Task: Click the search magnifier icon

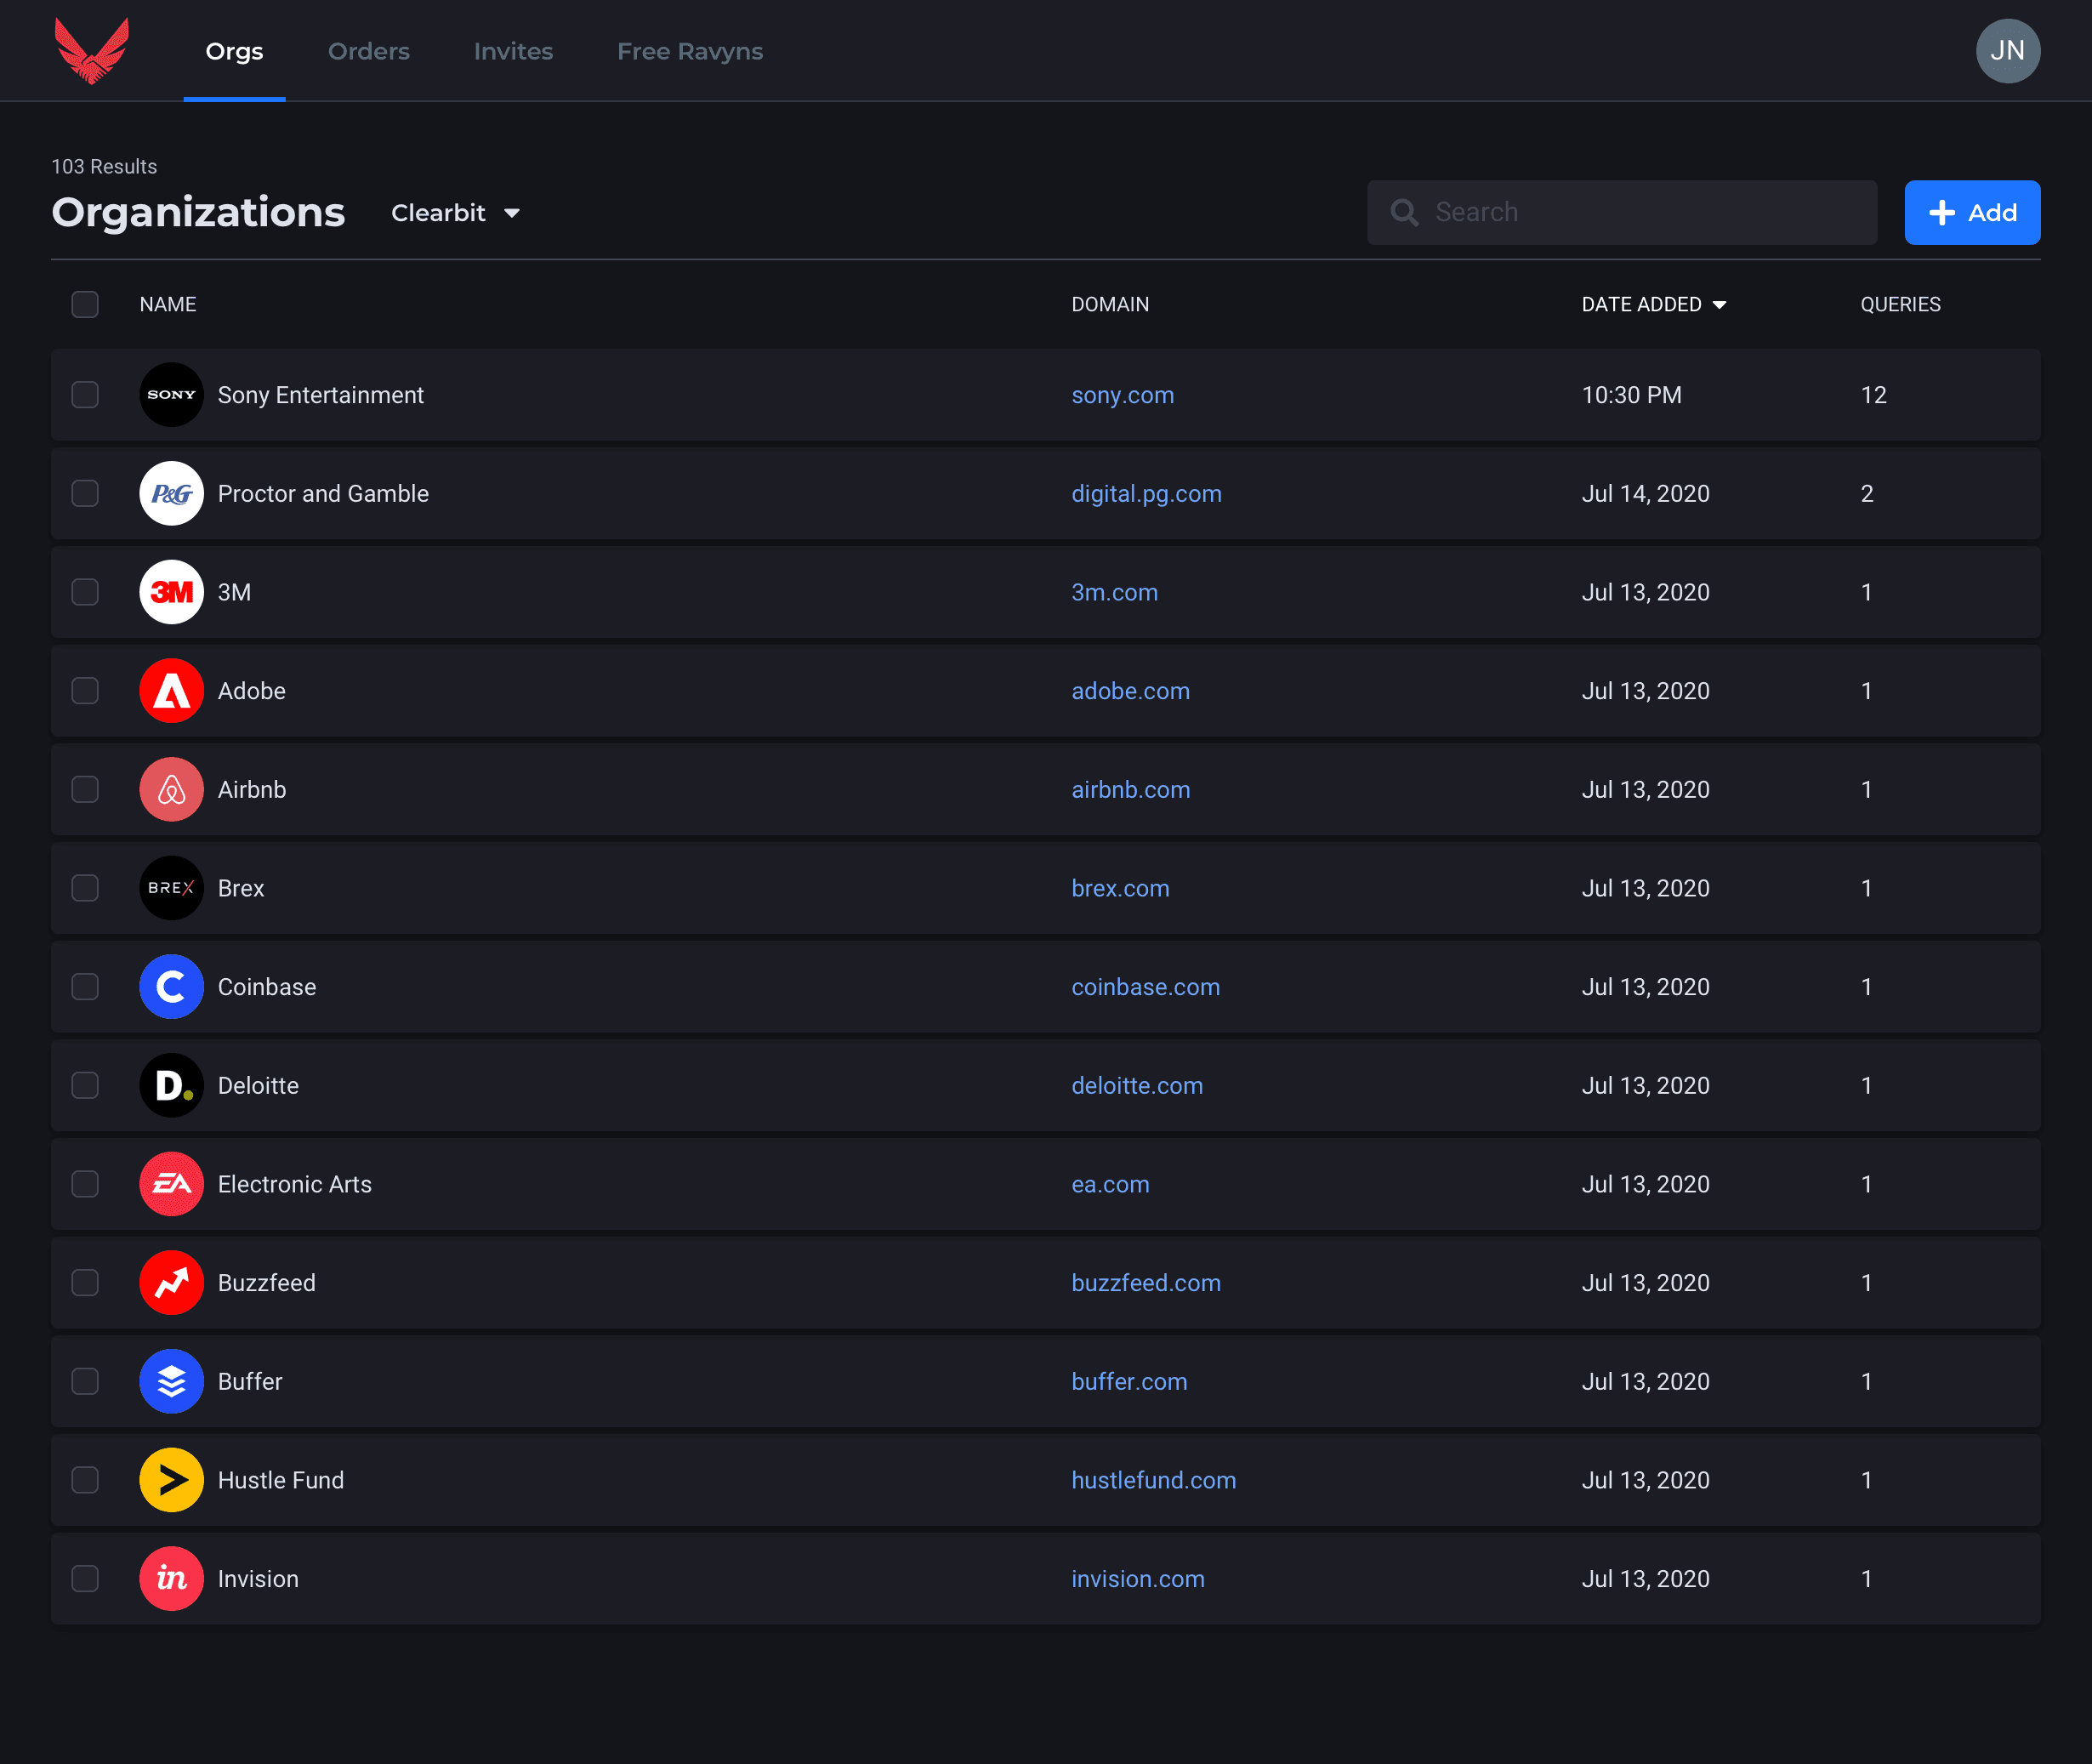Action: point(1404,213)
